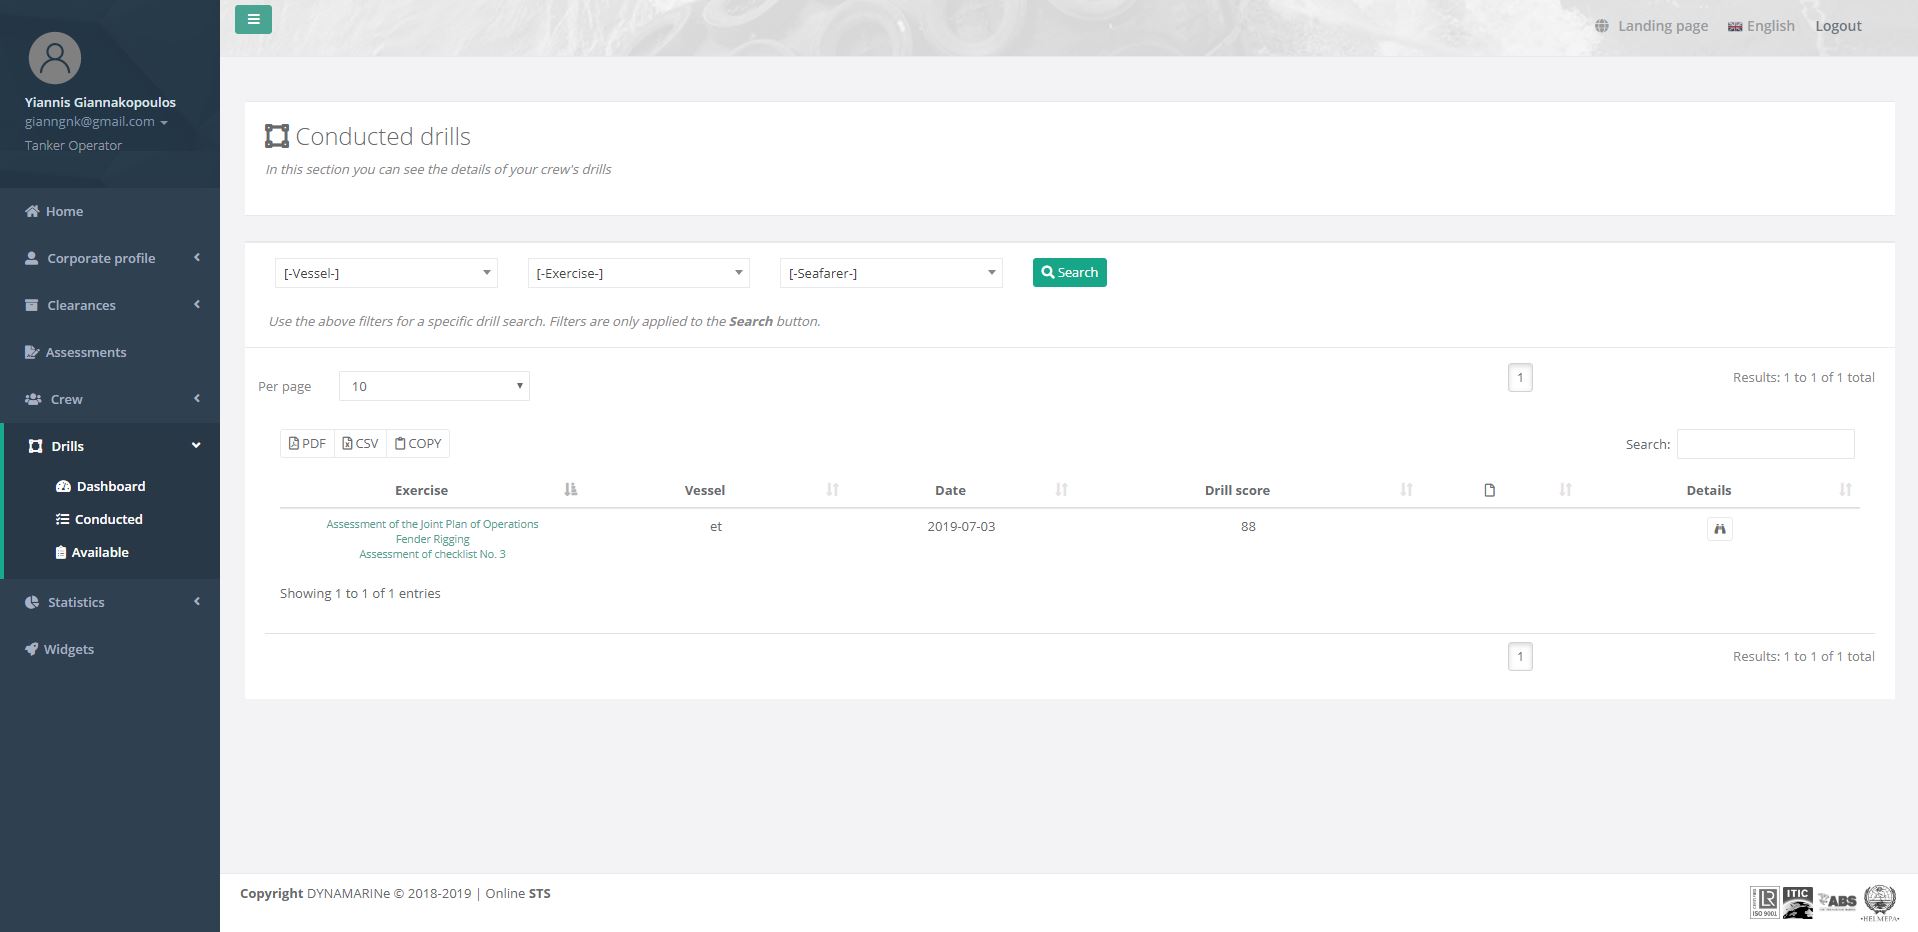Open the Fender Rigging exercise link
Image resolution: width=1918 pixels, height=932 pixels.
(x=432, y=539)
